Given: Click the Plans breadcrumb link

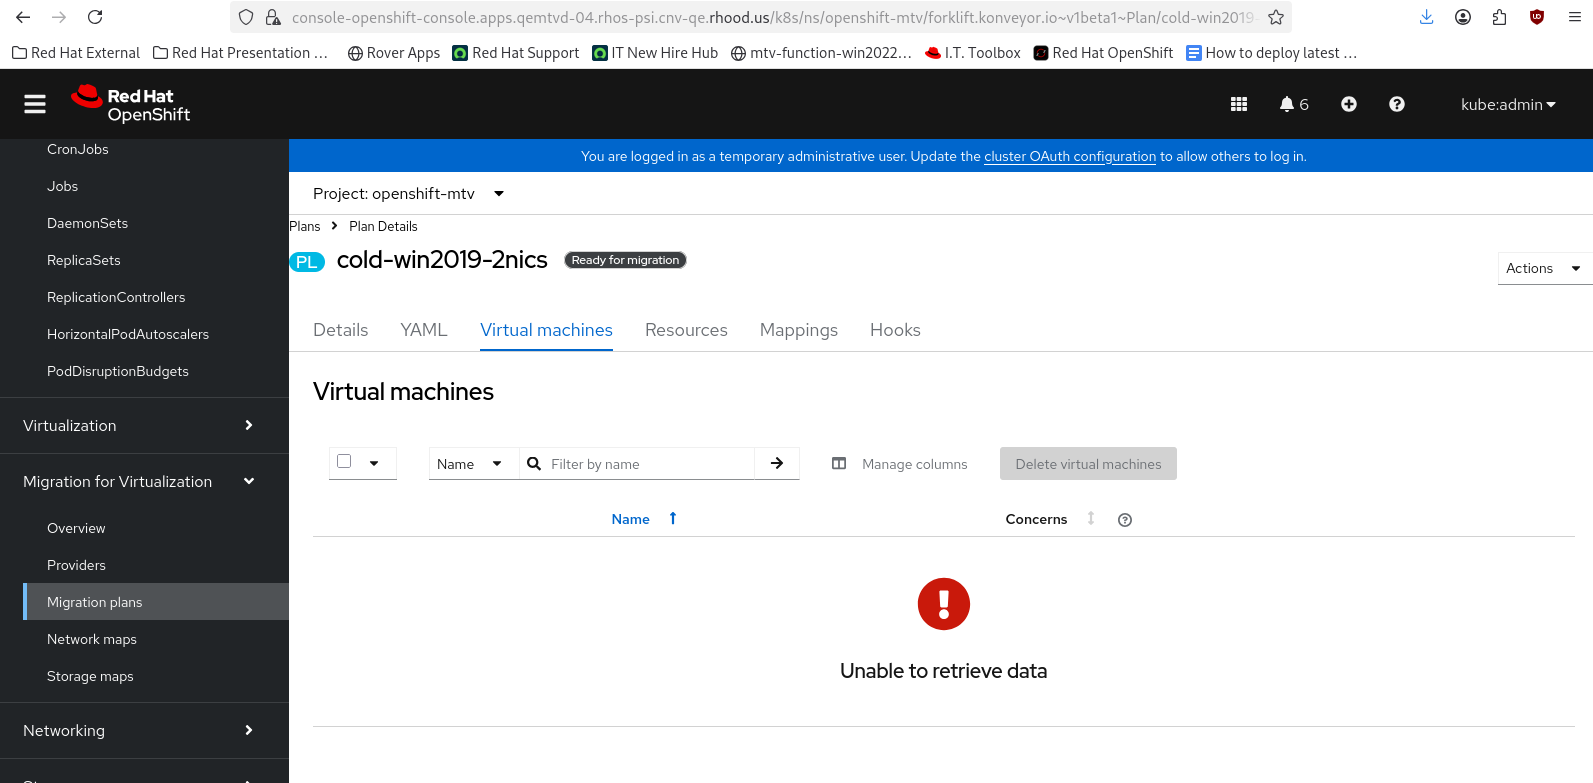Looking at the screenshot, I should point(305,226).
